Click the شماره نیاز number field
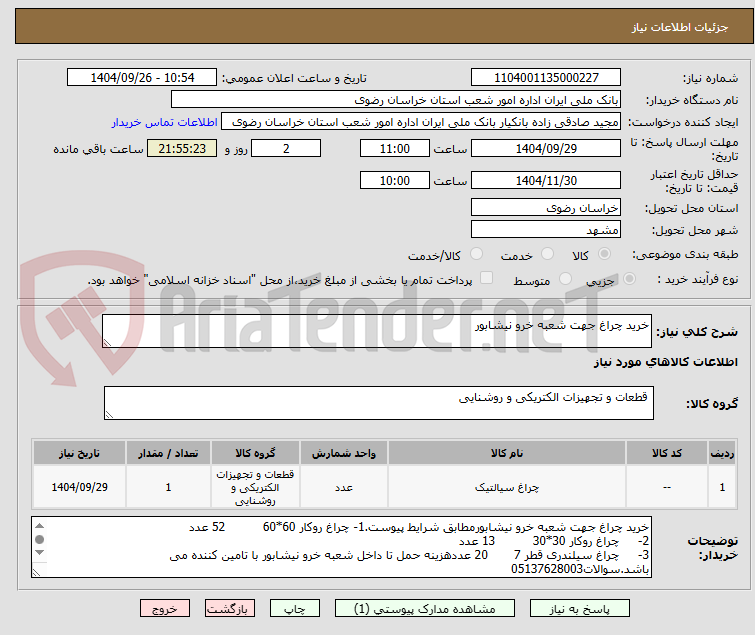The height and width of the screenshot is (635, 755). (x=546, y=78)
